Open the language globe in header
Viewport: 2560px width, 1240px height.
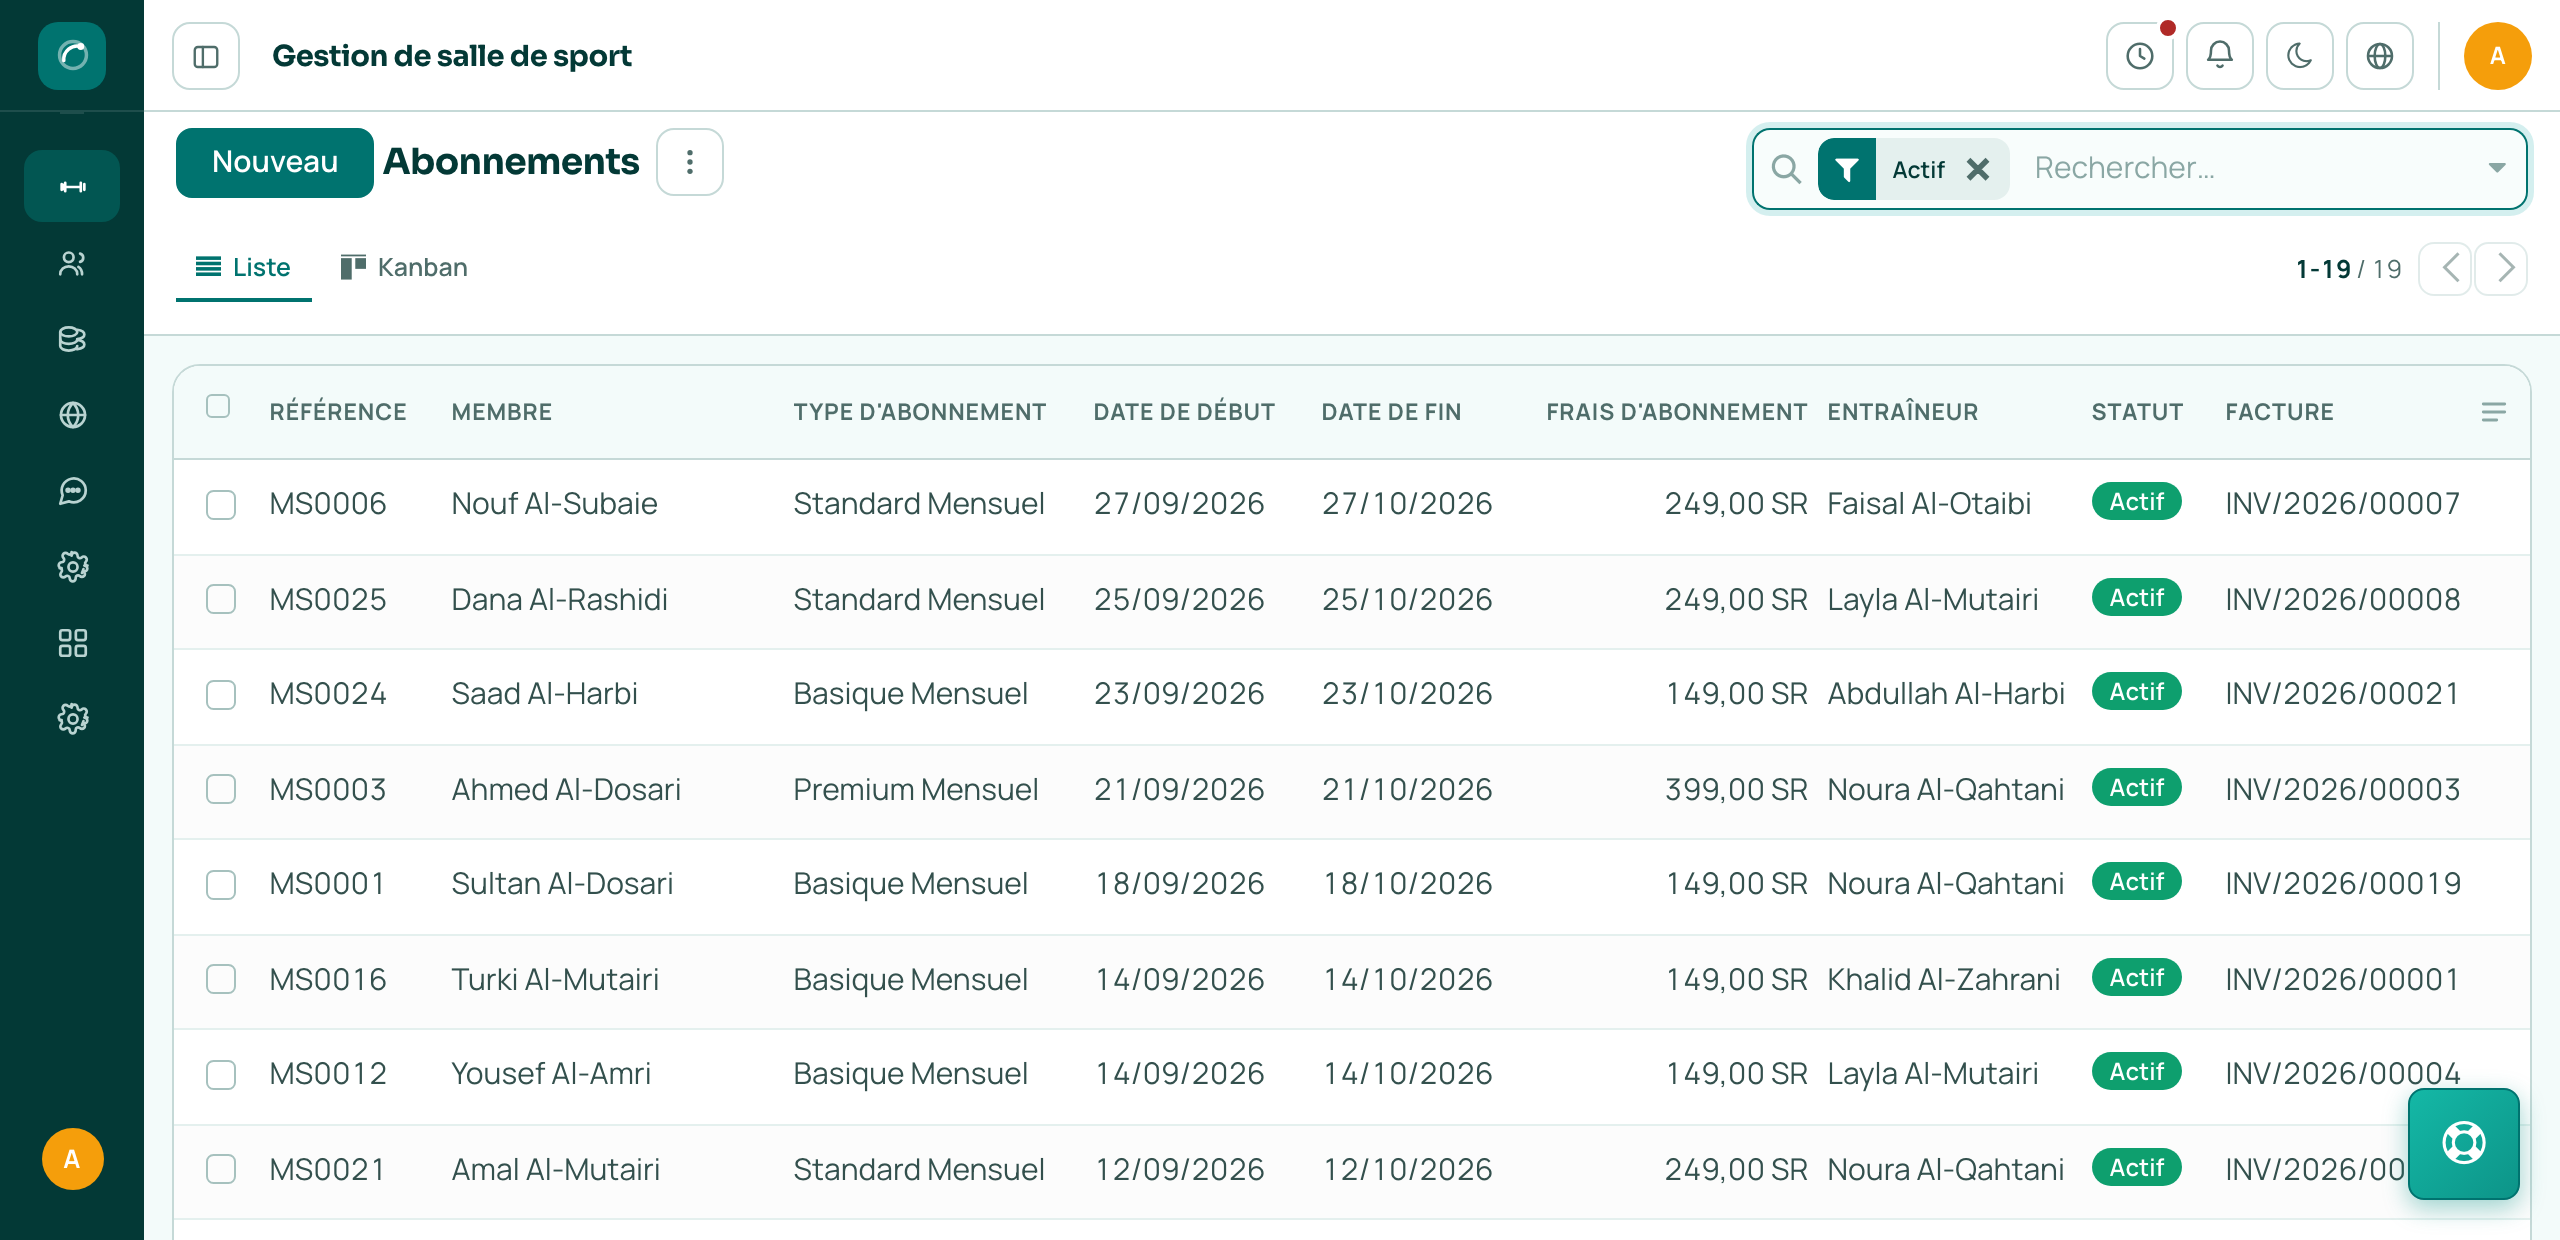point(2380,56)
